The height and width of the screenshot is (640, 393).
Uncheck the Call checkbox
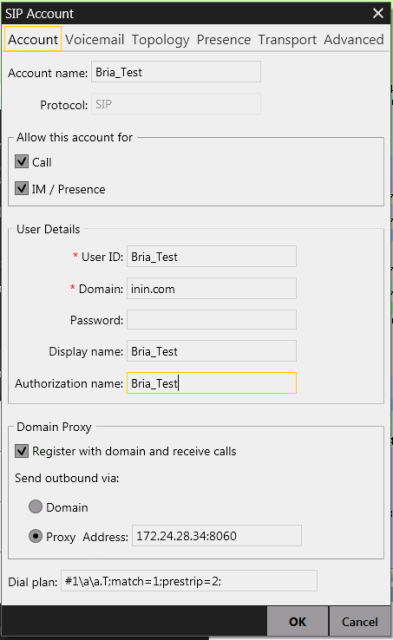[22, 162]
